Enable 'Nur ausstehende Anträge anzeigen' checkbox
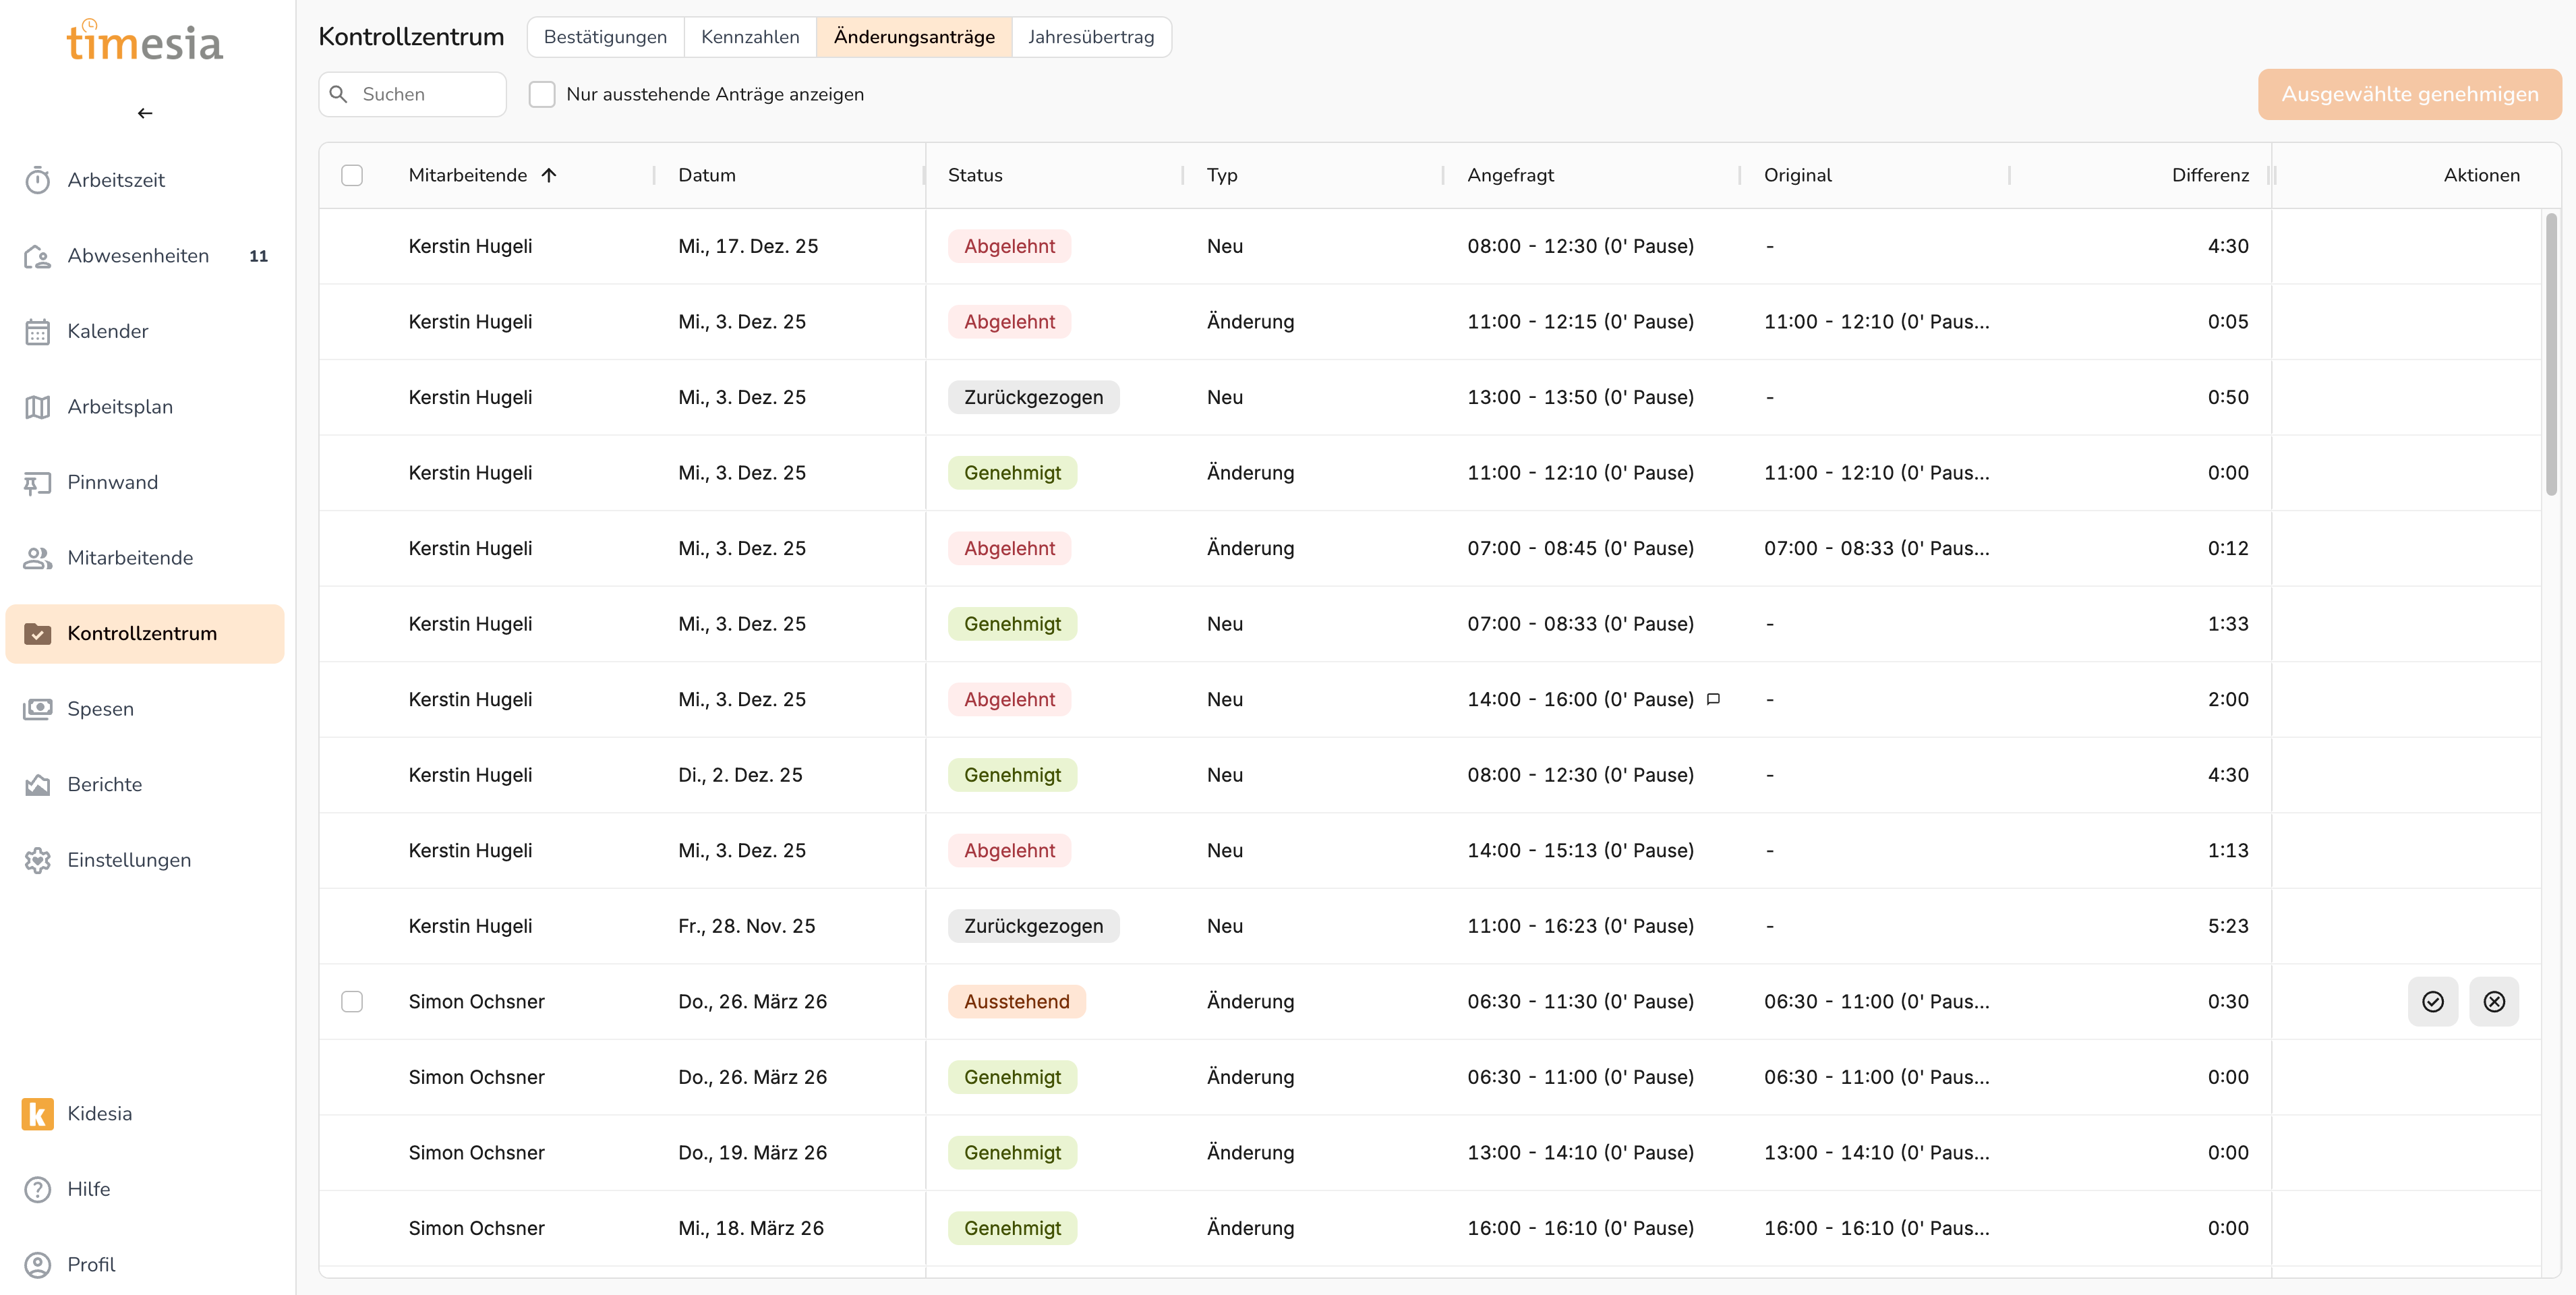 point(542,94)
